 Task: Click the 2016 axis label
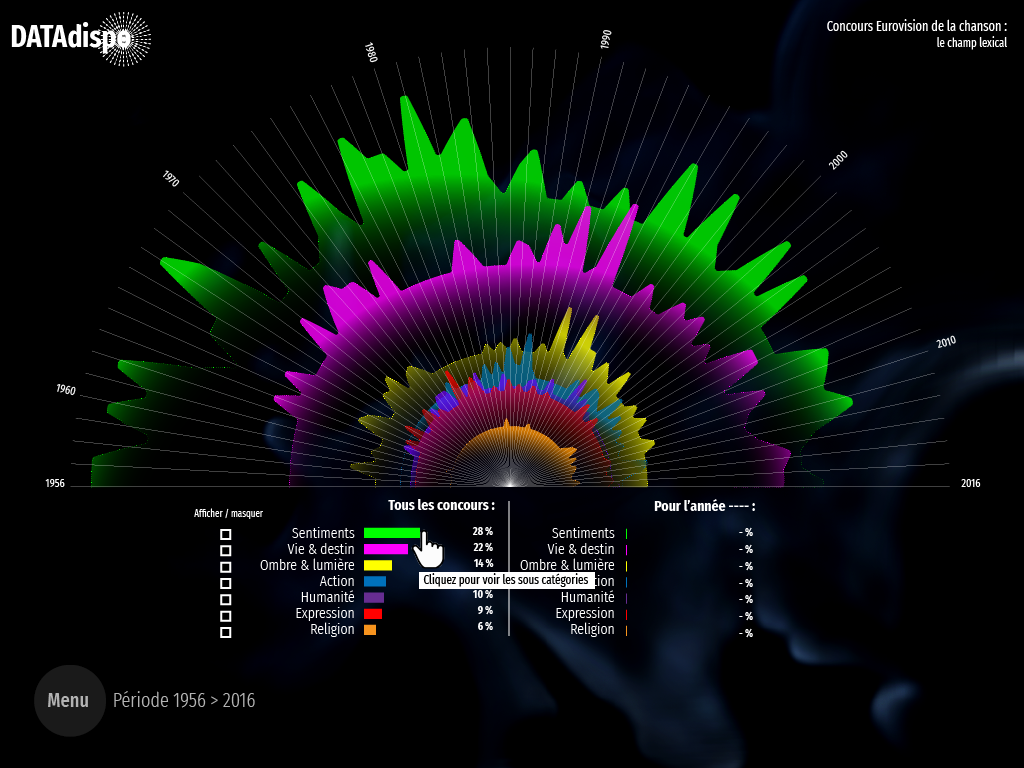[x=970, y=483]
